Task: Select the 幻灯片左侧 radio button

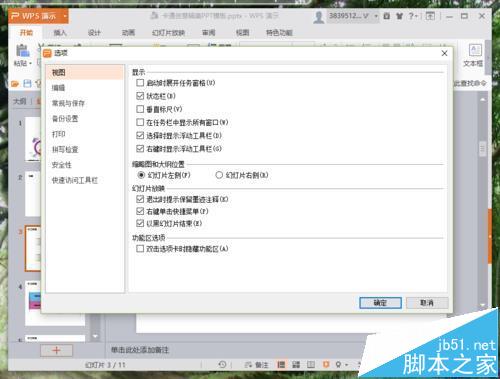Action: 141,175
